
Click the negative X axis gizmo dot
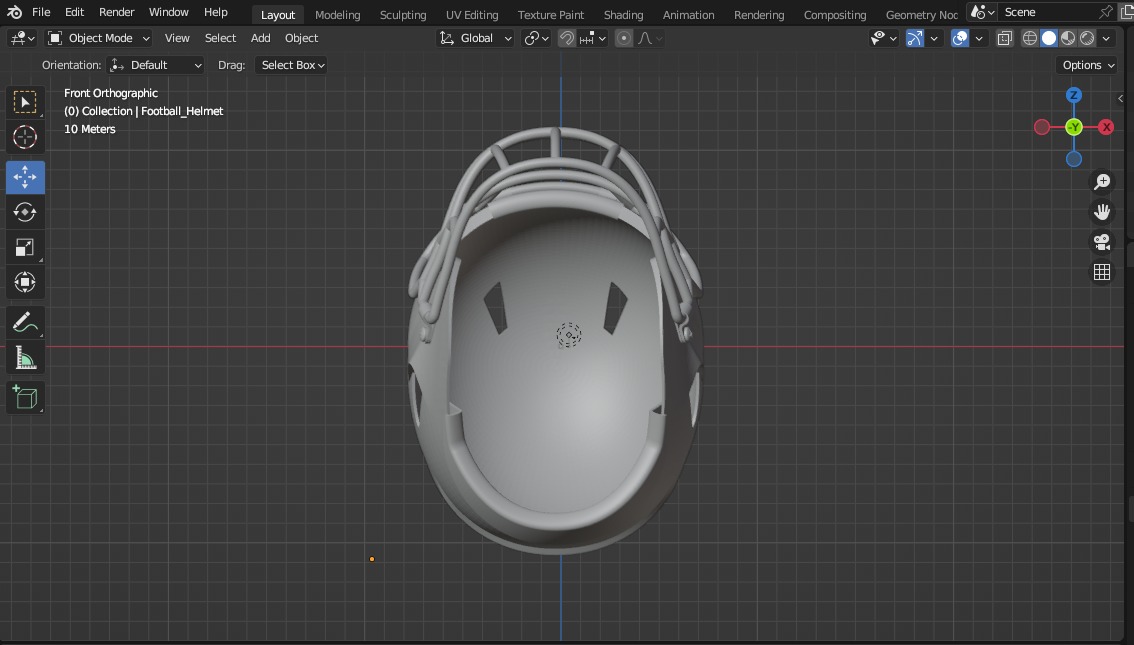pos(1041,127)
